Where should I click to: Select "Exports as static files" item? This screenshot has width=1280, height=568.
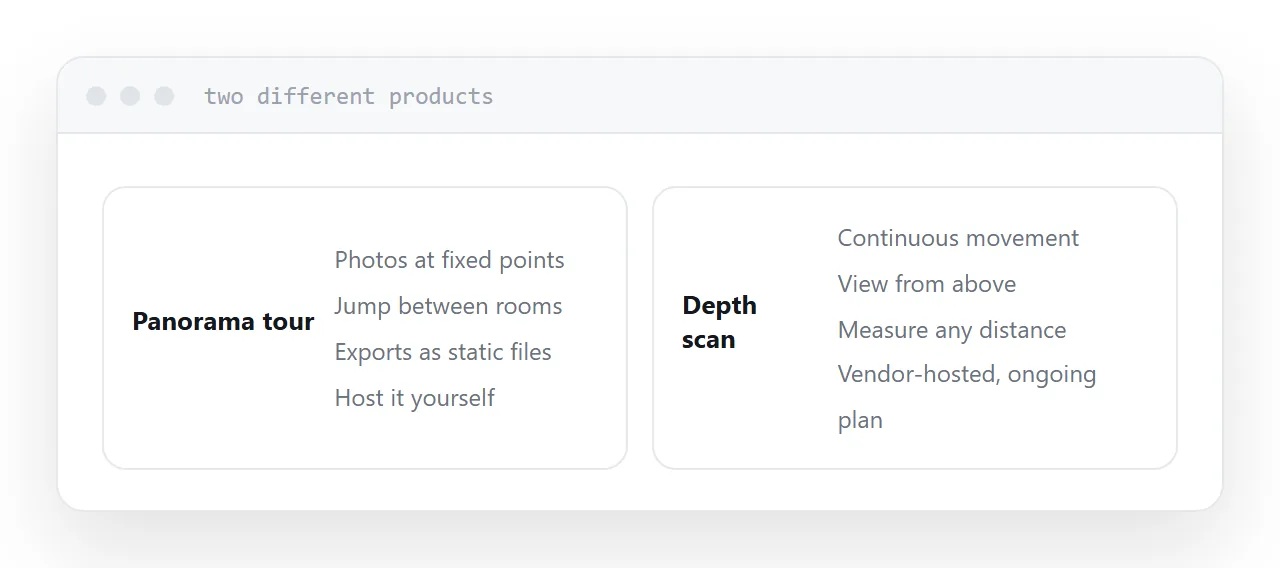click(443, 352)
